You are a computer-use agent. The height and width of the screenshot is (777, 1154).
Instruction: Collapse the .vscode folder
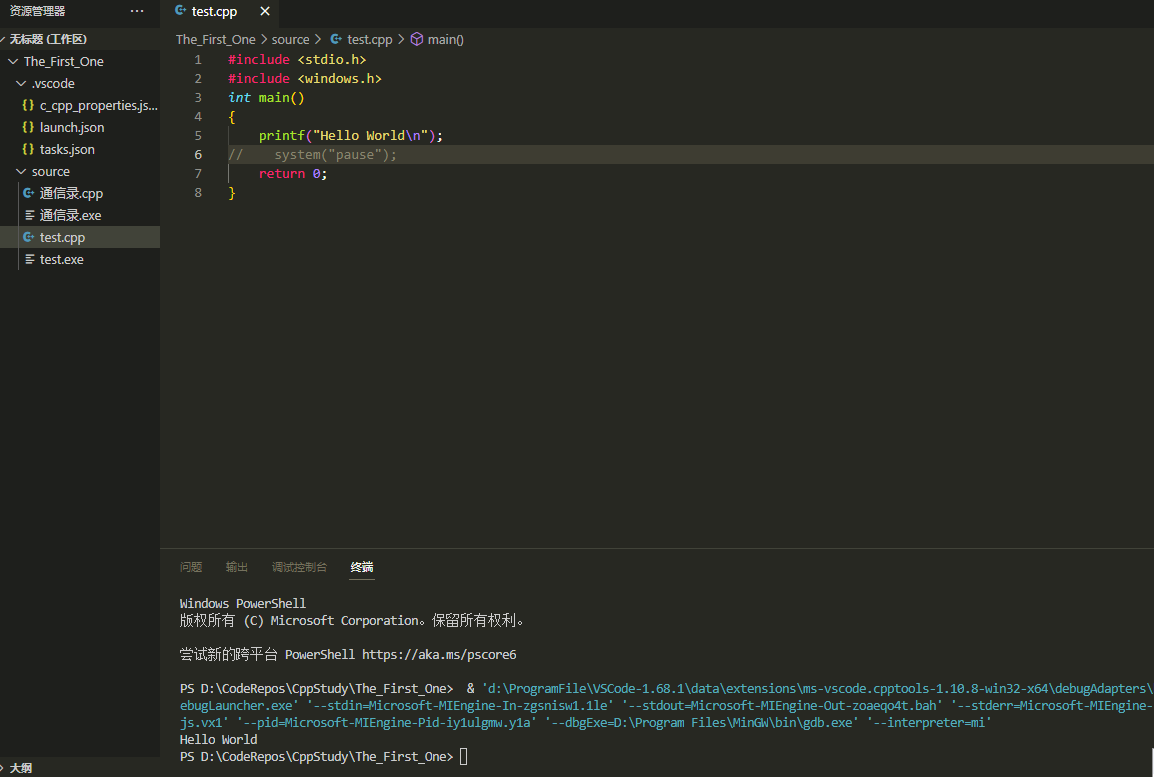(21, 83)
